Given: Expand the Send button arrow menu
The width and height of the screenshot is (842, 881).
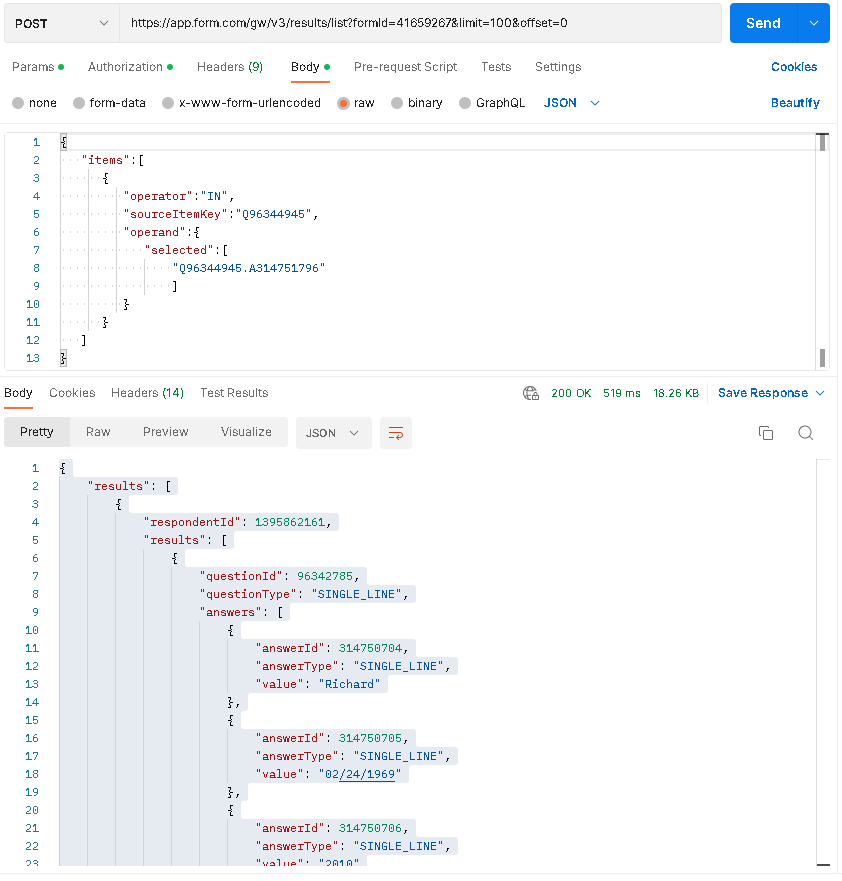Looking at the screenshot, I should (813, 23).
